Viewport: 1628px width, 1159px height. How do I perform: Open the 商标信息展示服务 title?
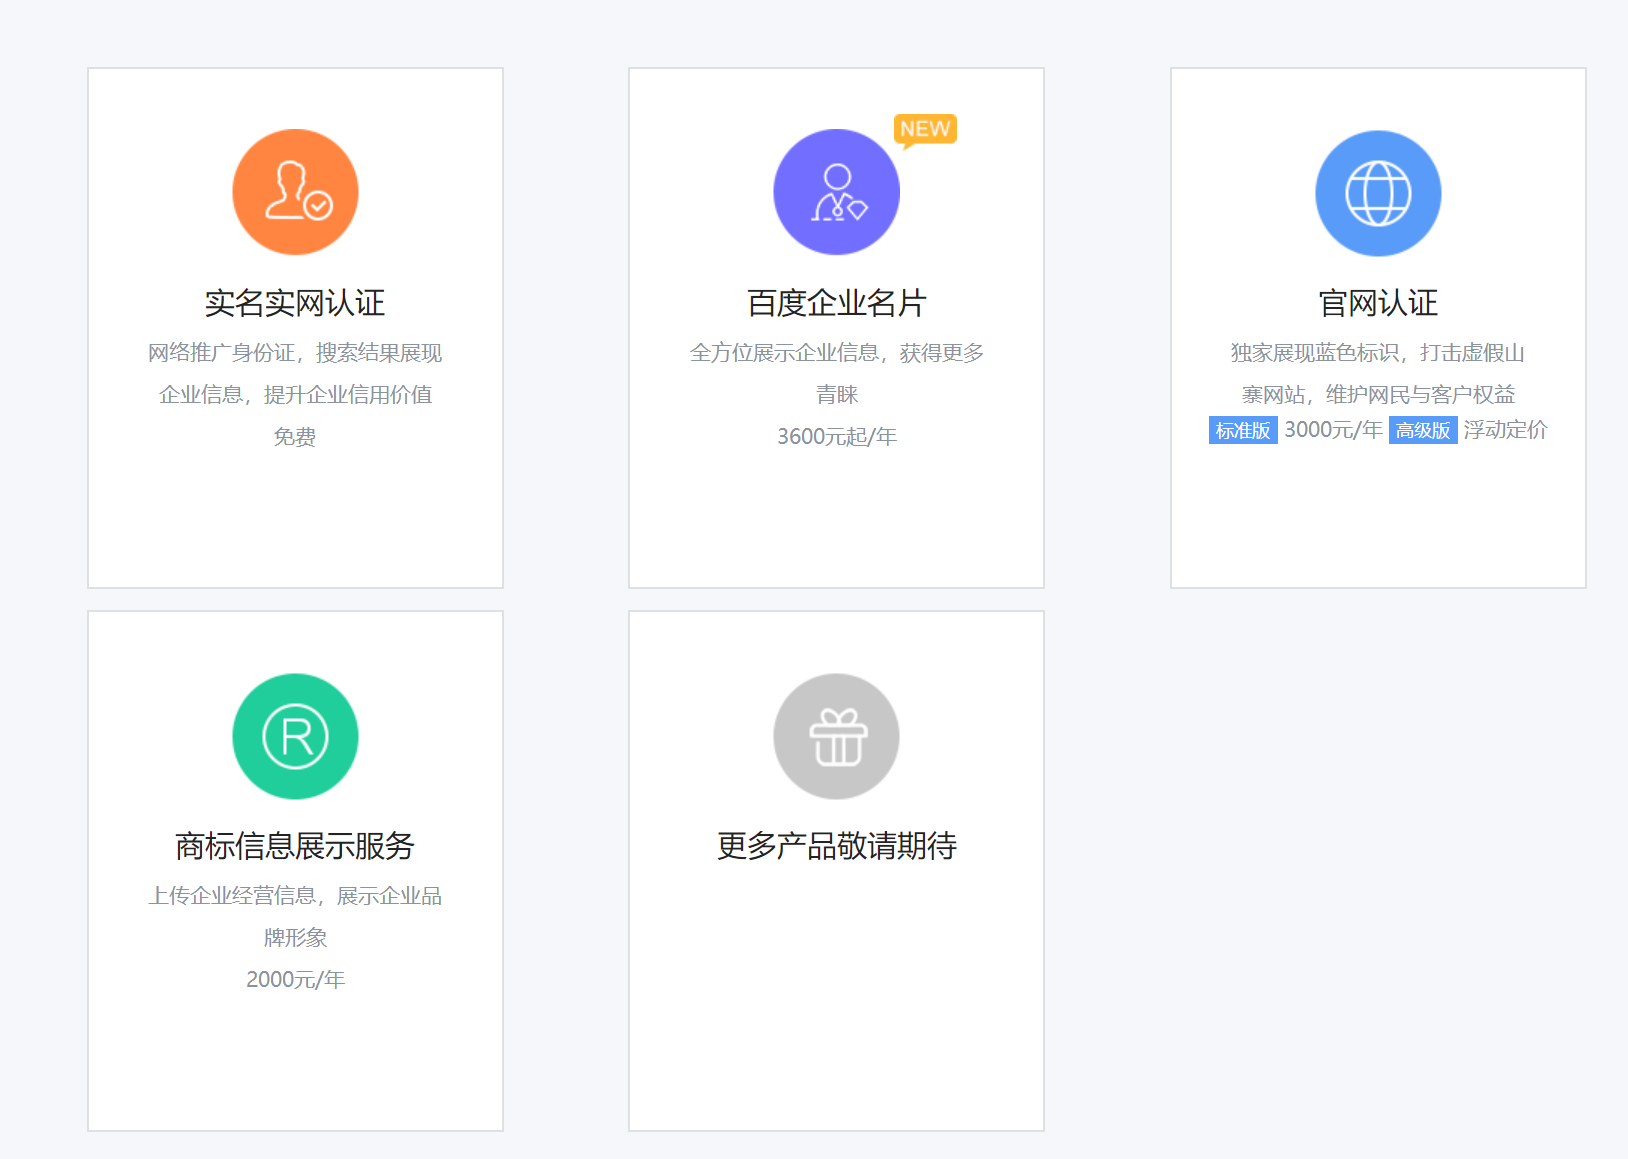pos(295,846)
